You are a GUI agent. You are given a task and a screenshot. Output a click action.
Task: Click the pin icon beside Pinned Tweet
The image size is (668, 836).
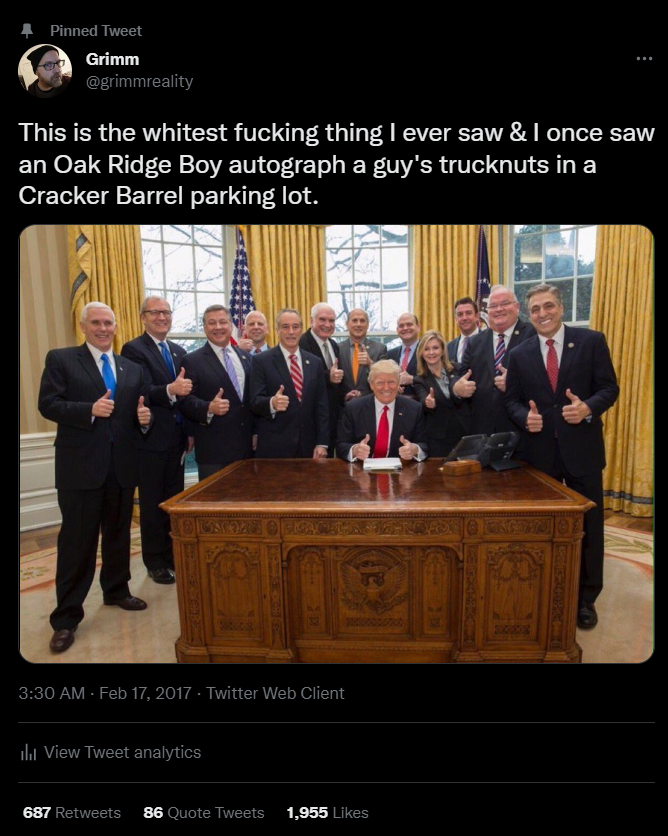pyautogui.click(x=27, y=31)
